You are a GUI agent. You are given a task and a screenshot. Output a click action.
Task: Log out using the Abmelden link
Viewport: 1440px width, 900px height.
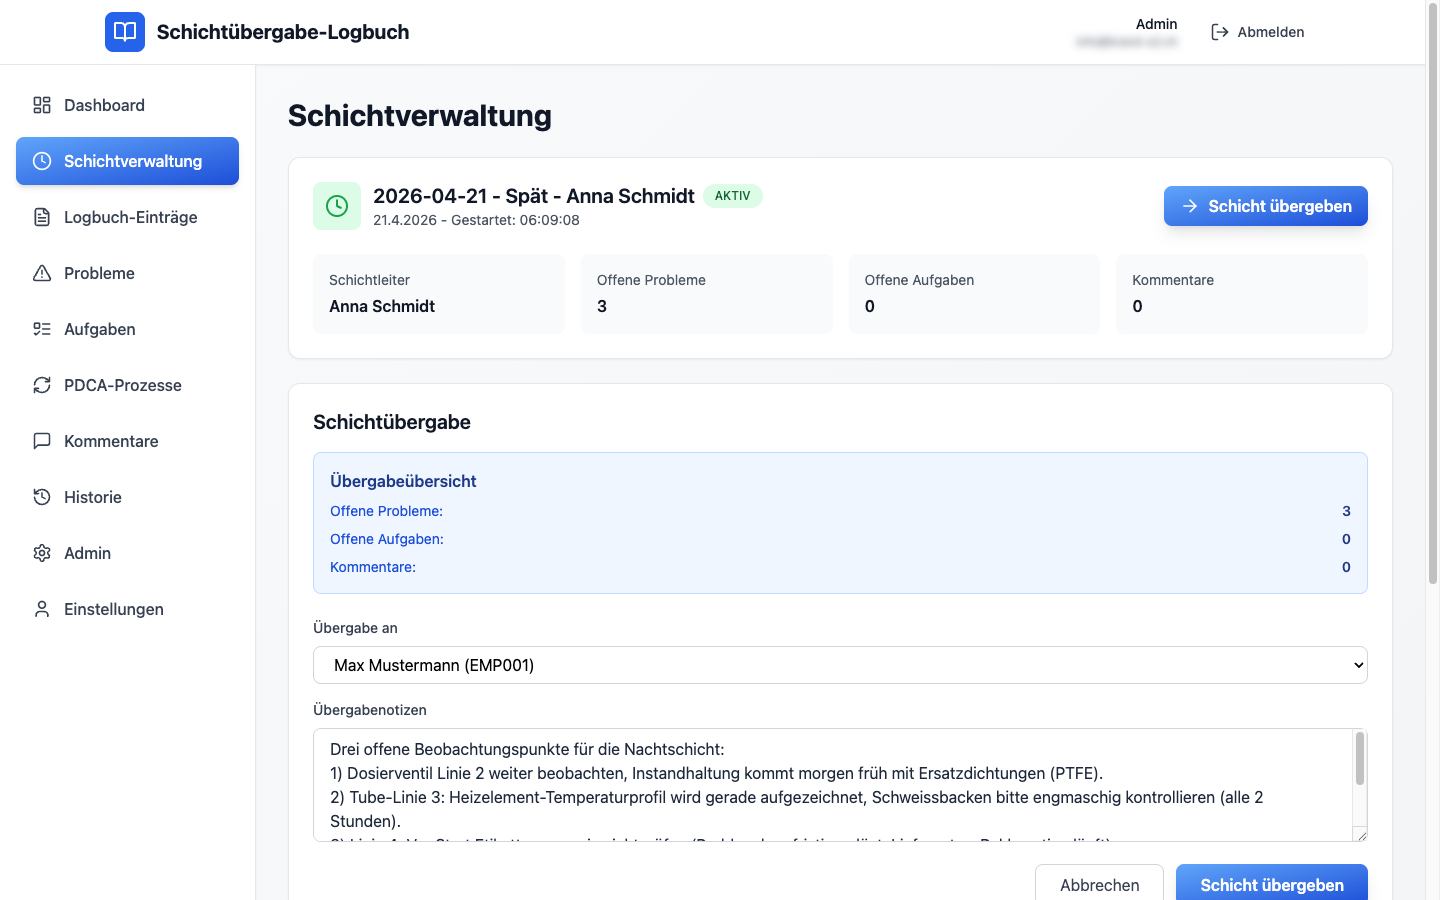(1258, 32)
